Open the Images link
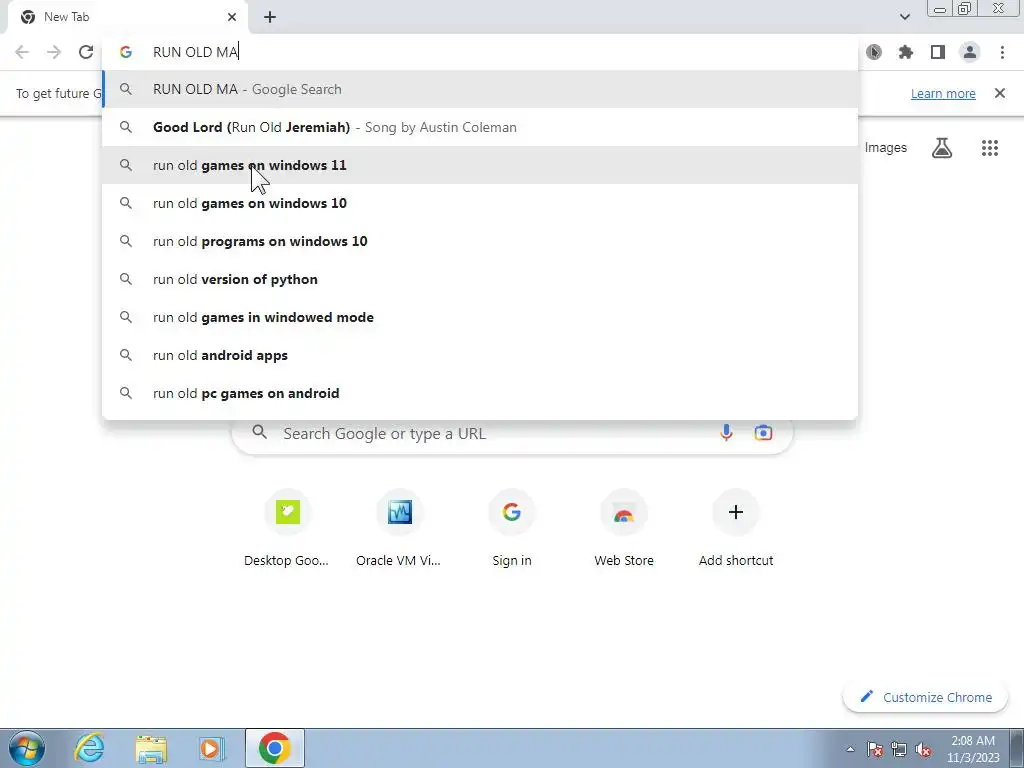The height and width of the screenshot is (768, 1024). [x=886, y=148]
